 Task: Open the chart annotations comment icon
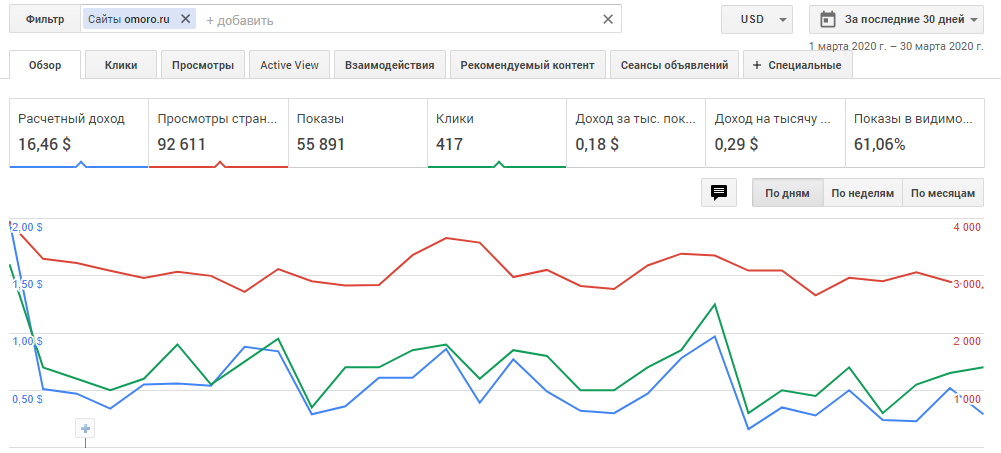tap(719, 193)
